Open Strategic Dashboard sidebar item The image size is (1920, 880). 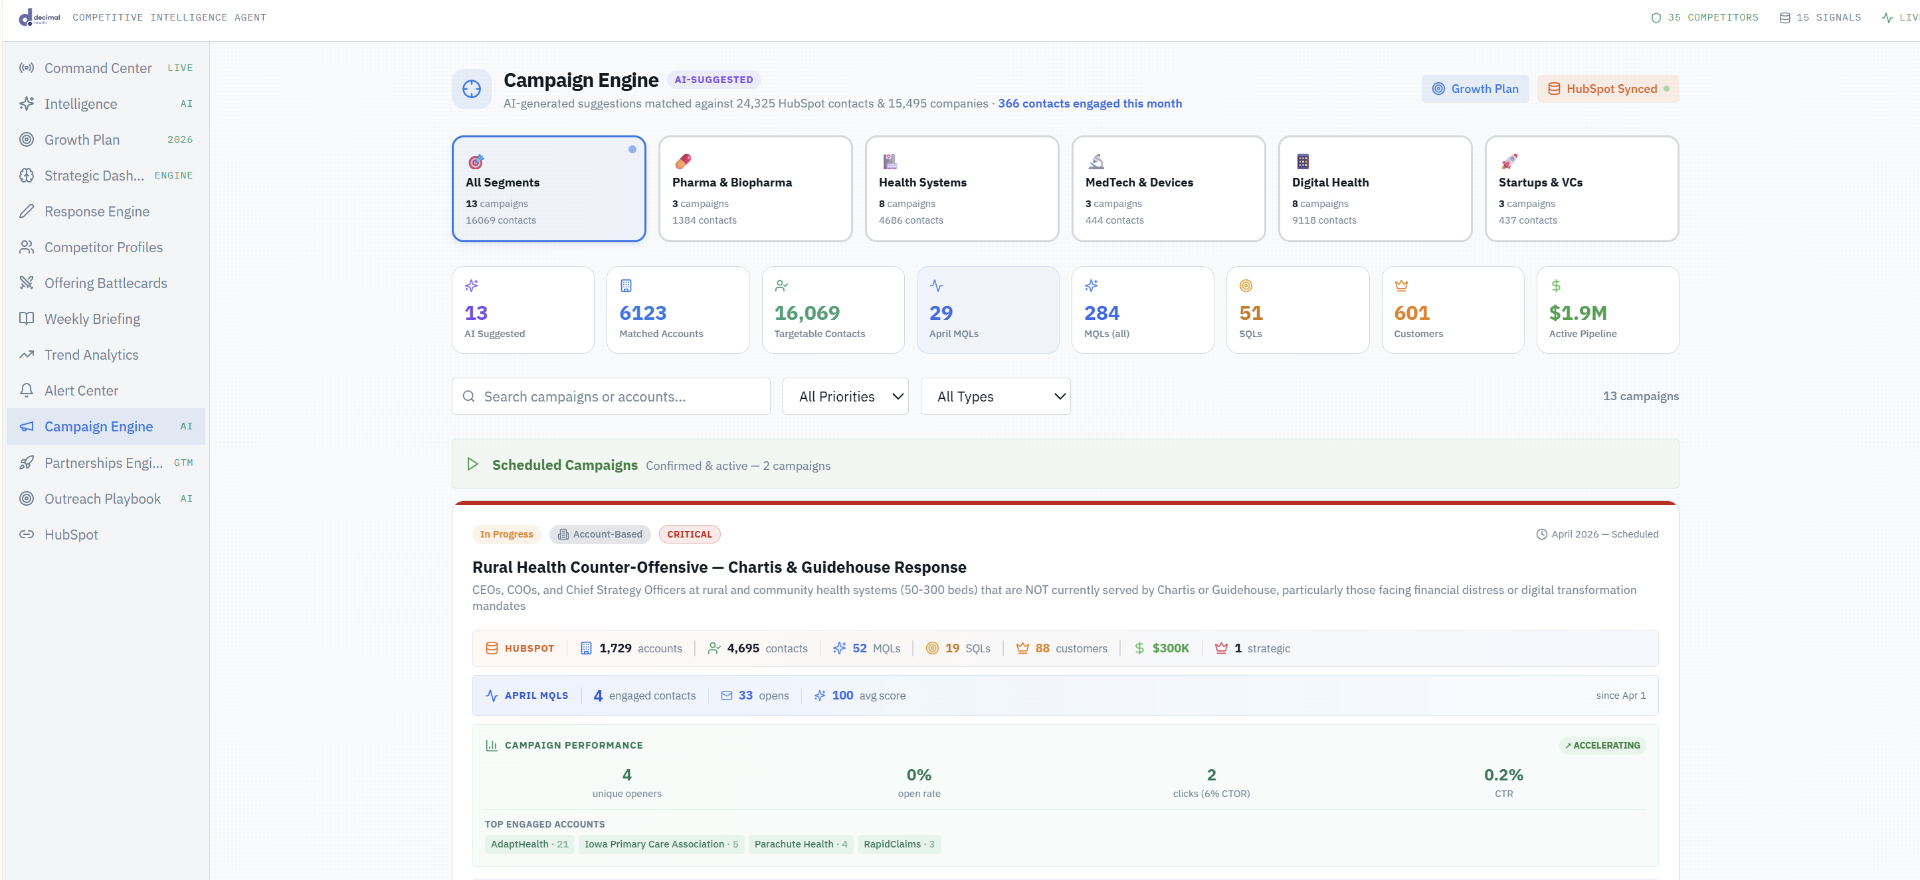pyautogui.click(x=106, y=176)
